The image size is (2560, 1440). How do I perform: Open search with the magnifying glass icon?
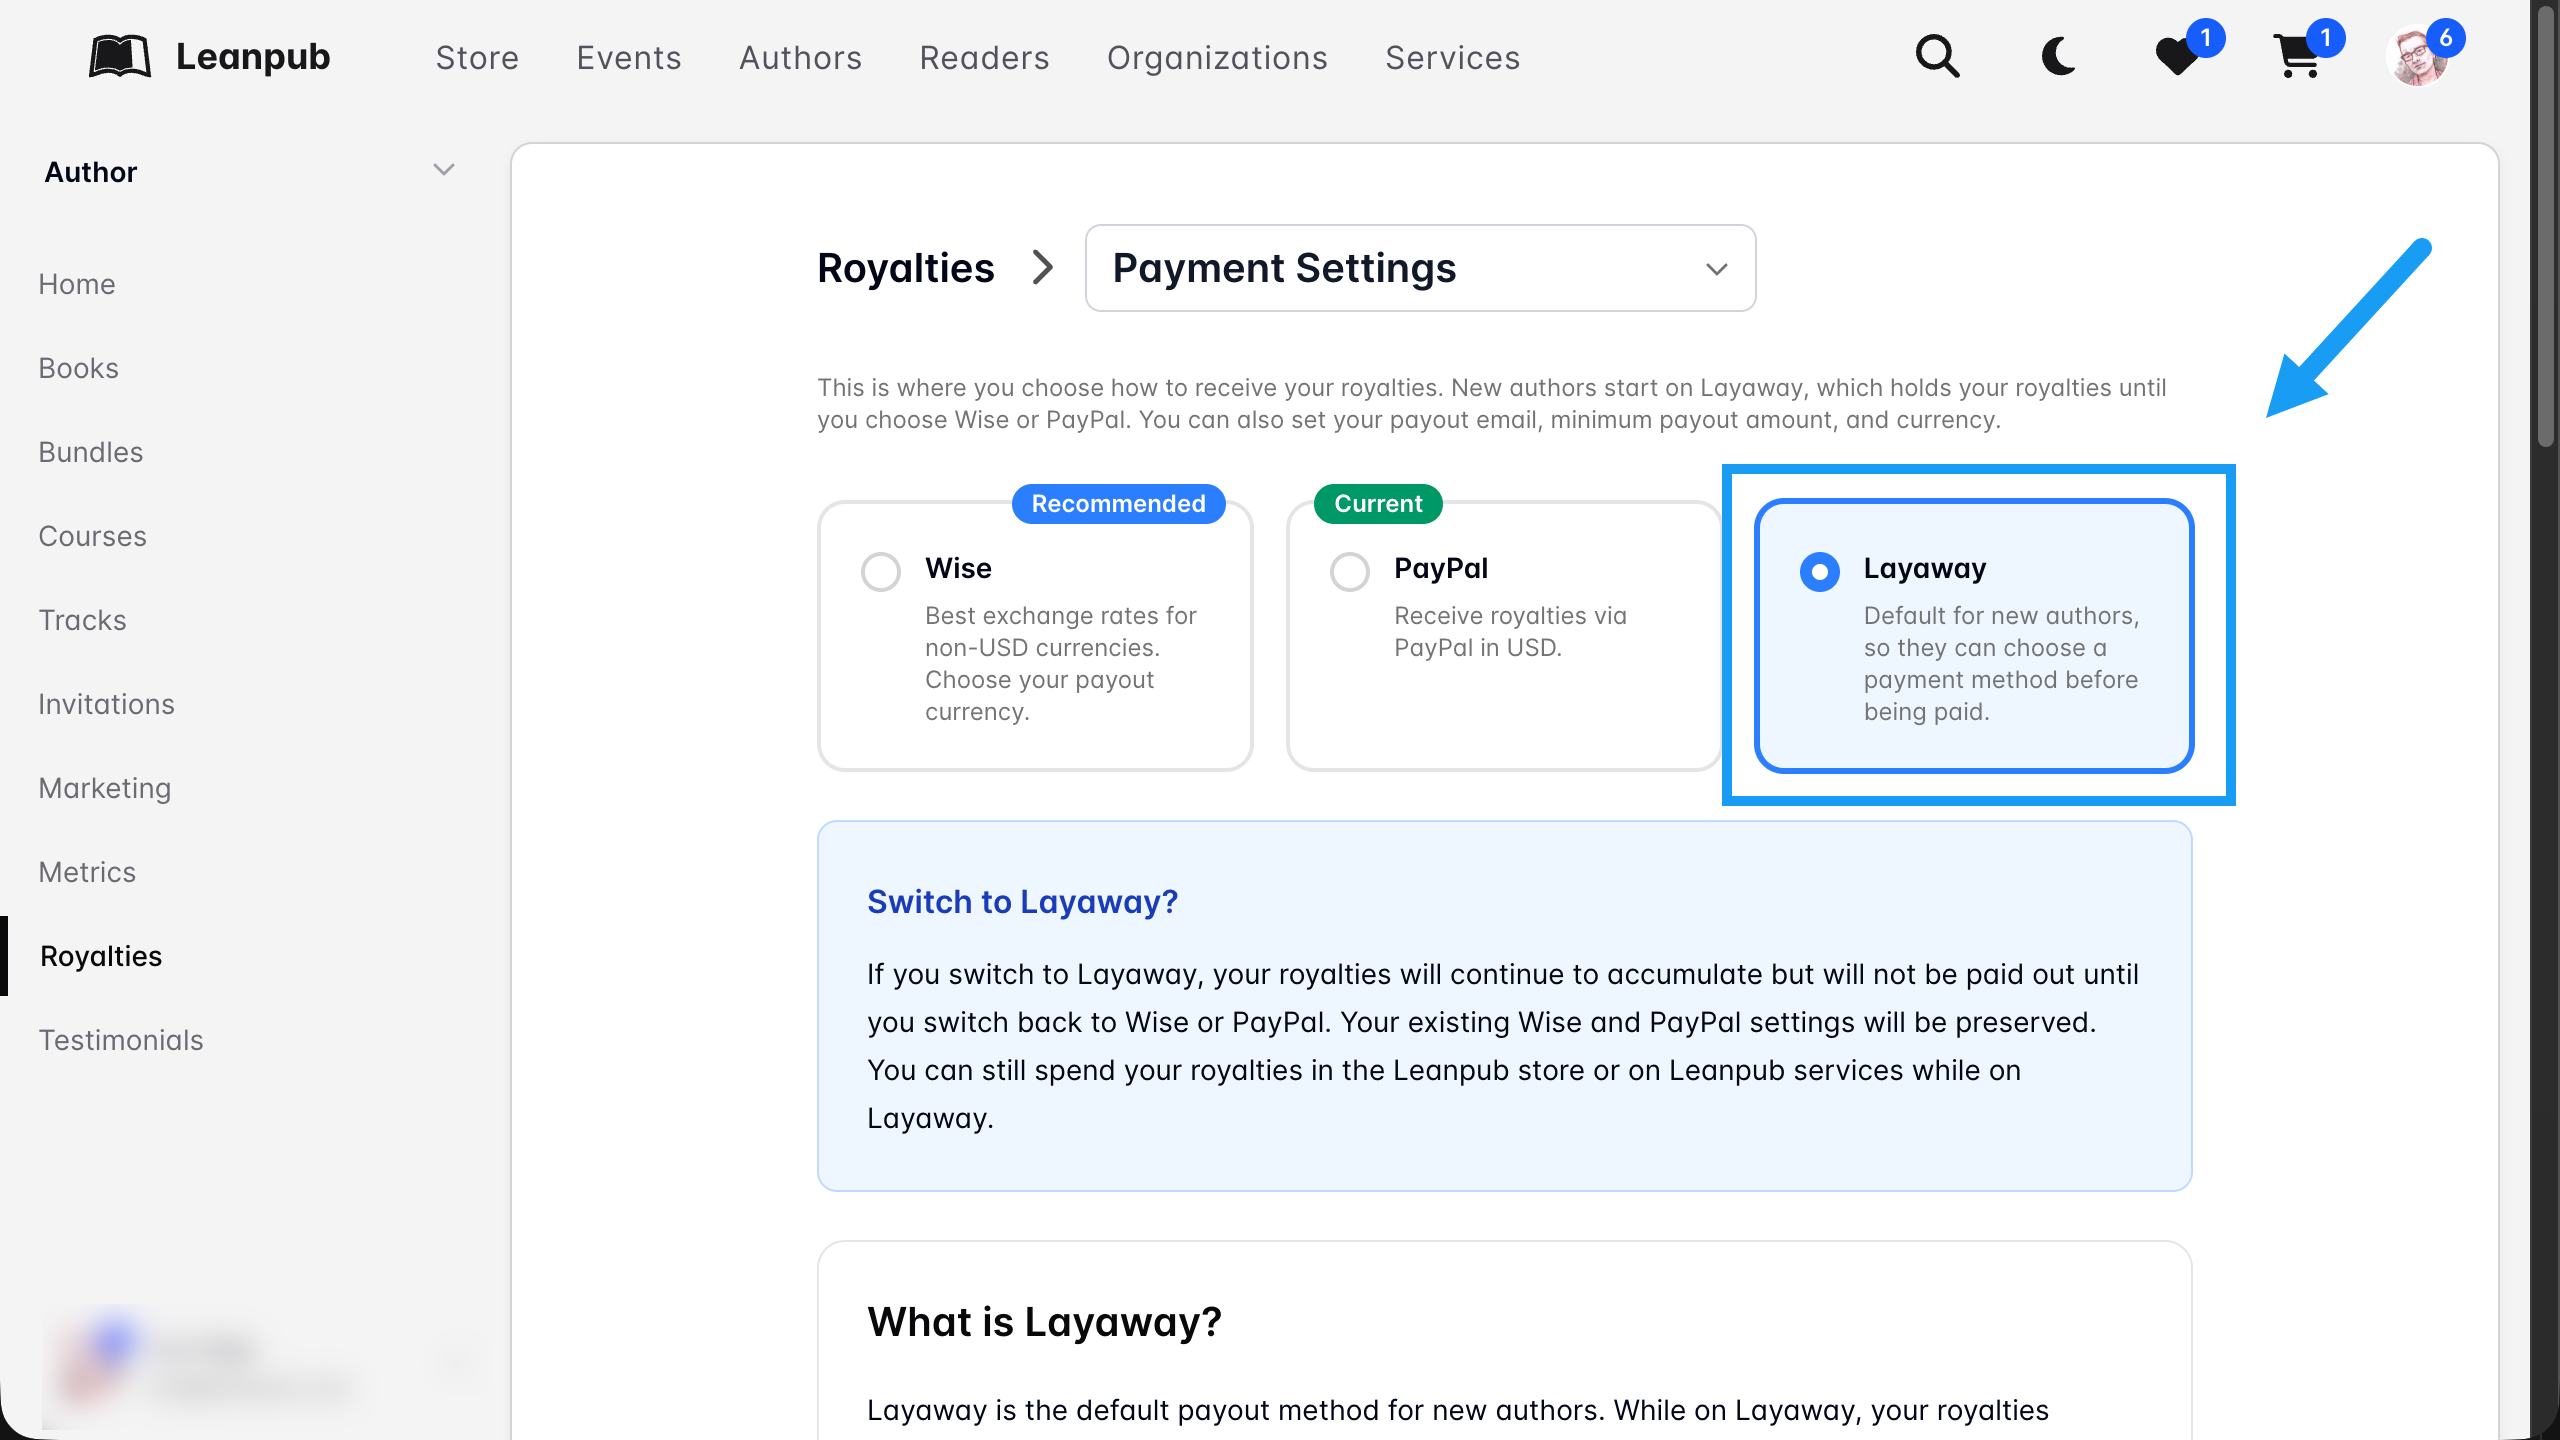pos(1937,57)
